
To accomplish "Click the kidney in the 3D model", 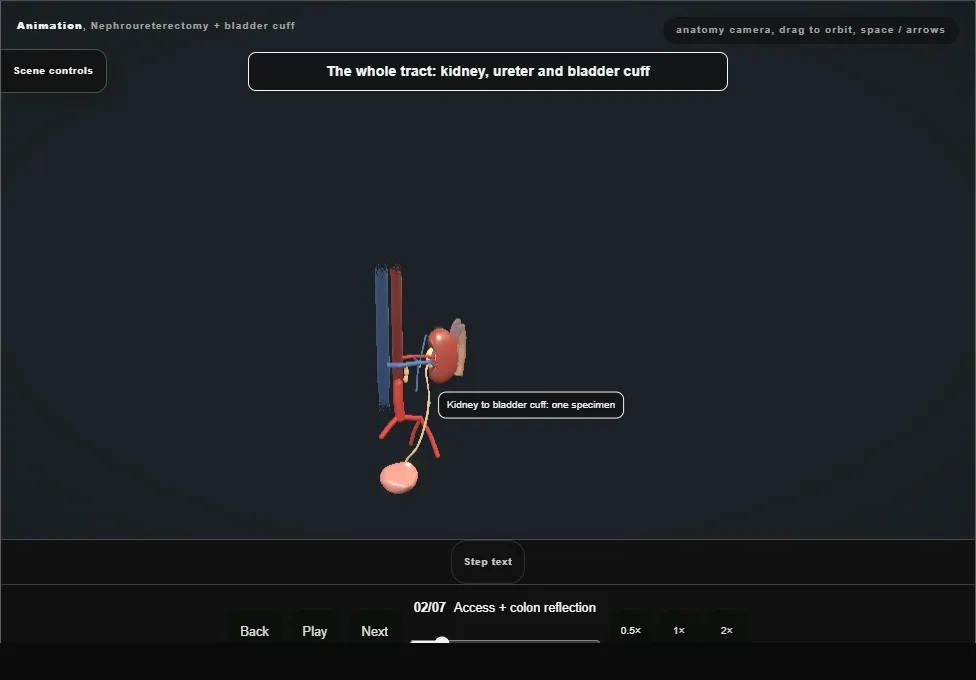I will (x=443, y=355).
